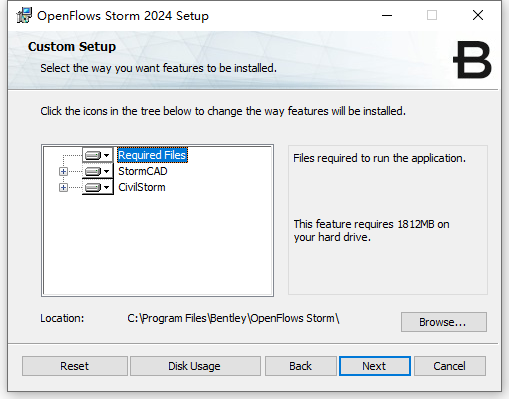Click the Reset button
This screenshot has height=399, width=509.
click(75, 366)
